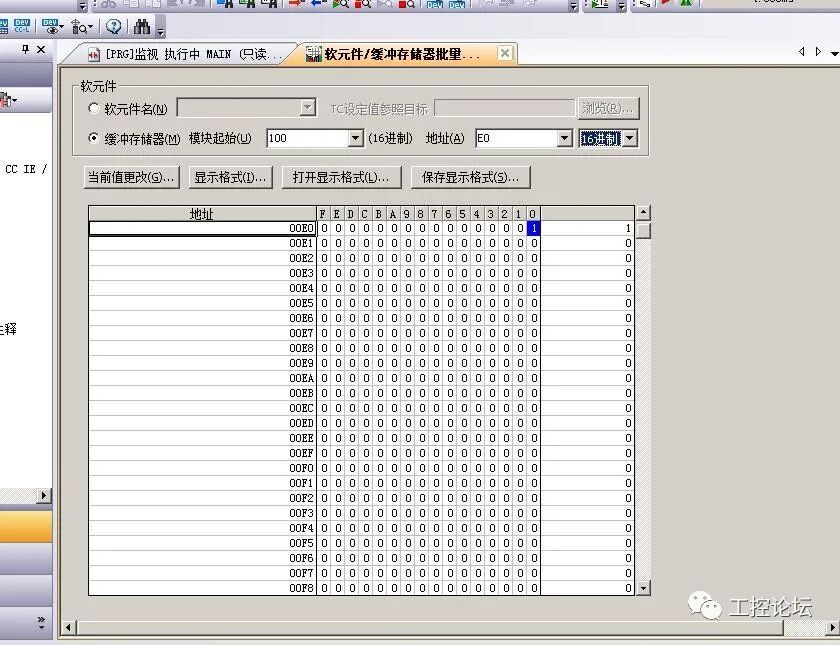
Task: Click the table scrollbar up arrow
Action: [x=643, y=213]
